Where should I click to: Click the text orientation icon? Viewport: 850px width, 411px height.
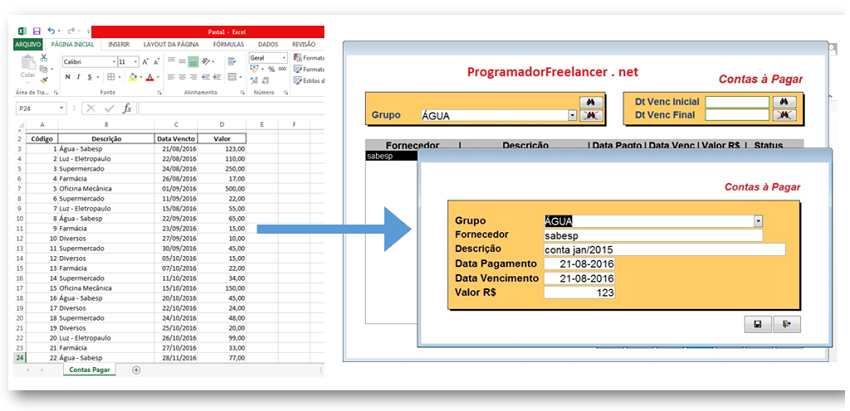[x=205, y=61]
